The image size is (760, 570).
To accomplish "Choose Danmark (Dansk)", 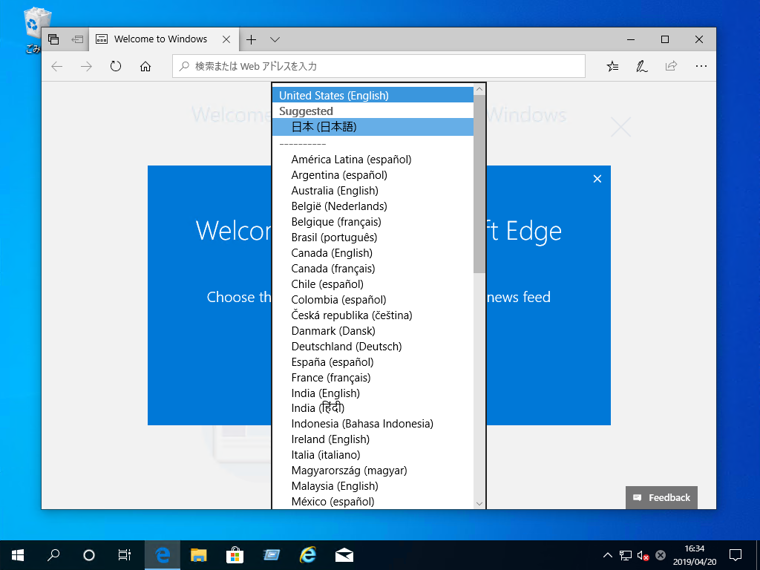I will click(373, 331).
